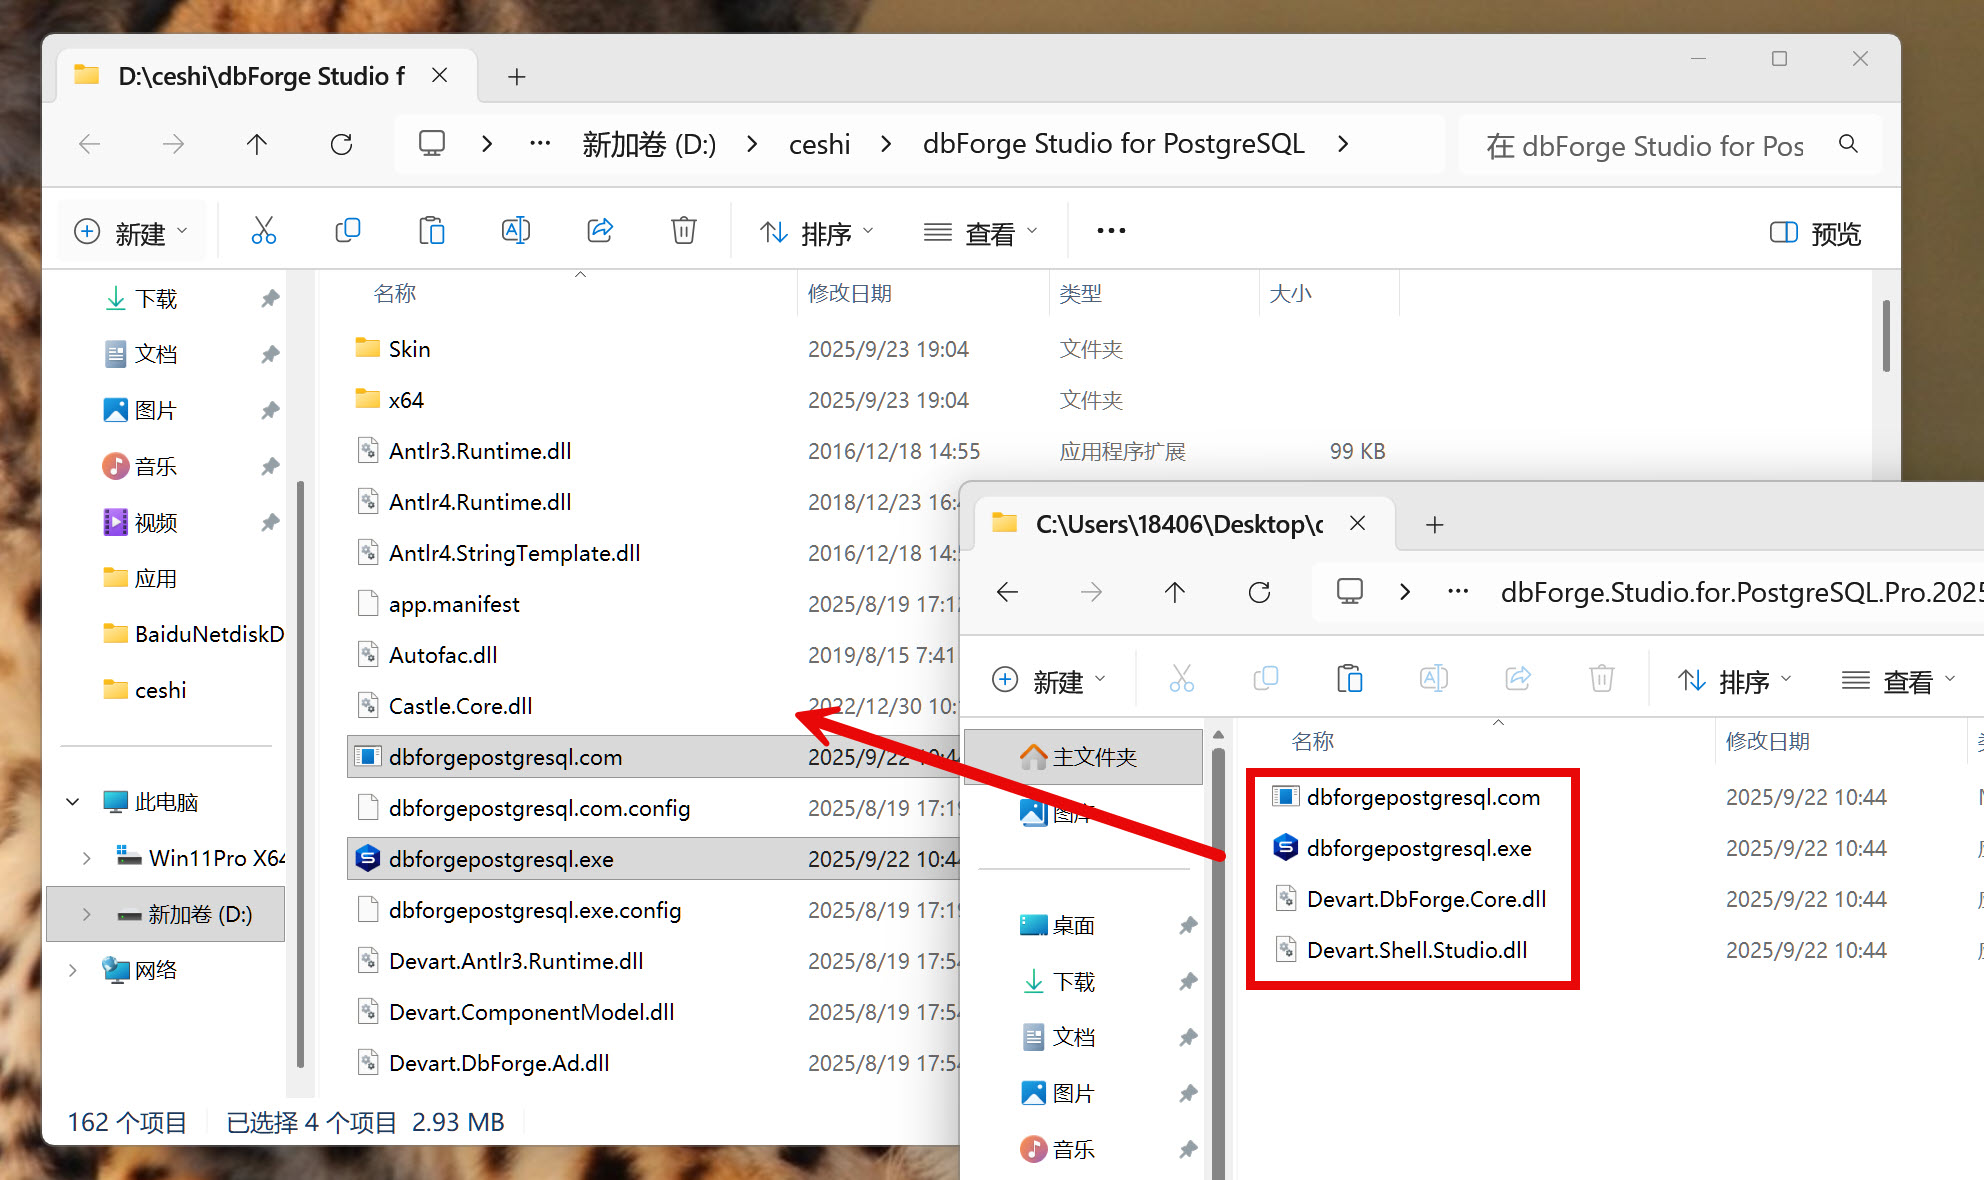Viewport: 1984px width, 1180px height.
Task: Select Devart.DbForge.Core.dll in front window
Action: point(1425,899)
